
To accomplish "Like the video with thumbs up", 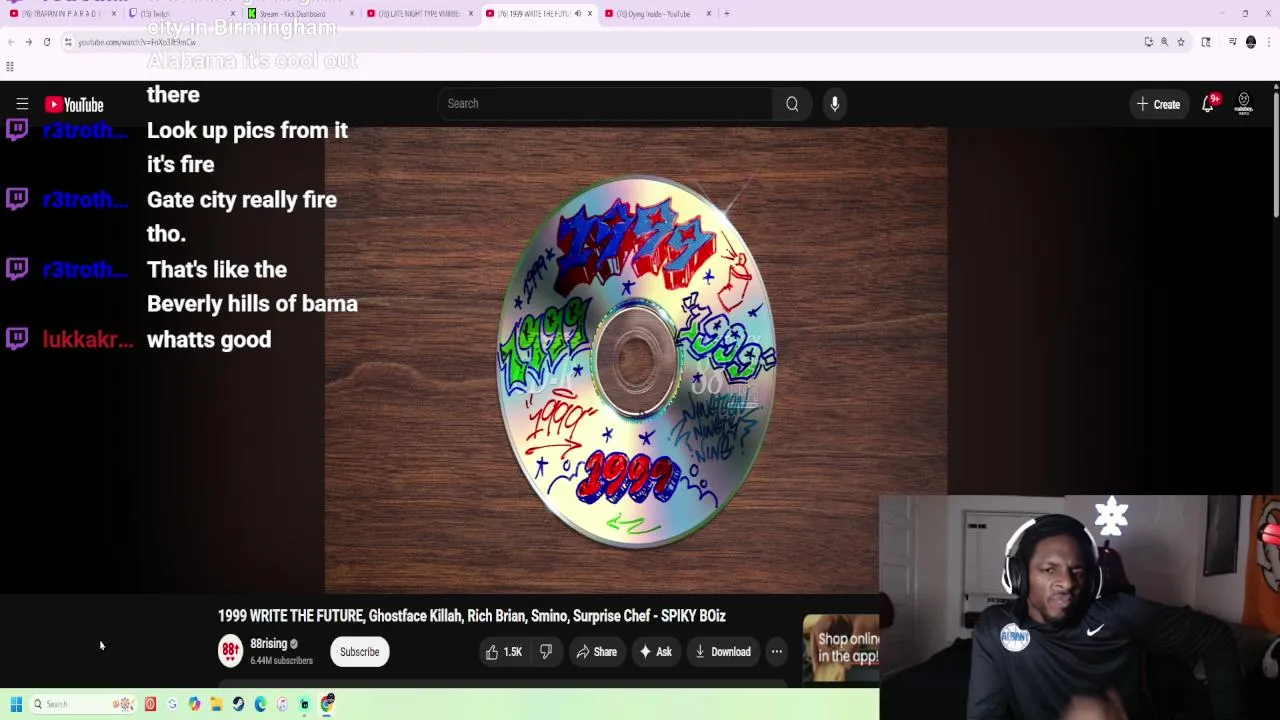I will 504,652.
